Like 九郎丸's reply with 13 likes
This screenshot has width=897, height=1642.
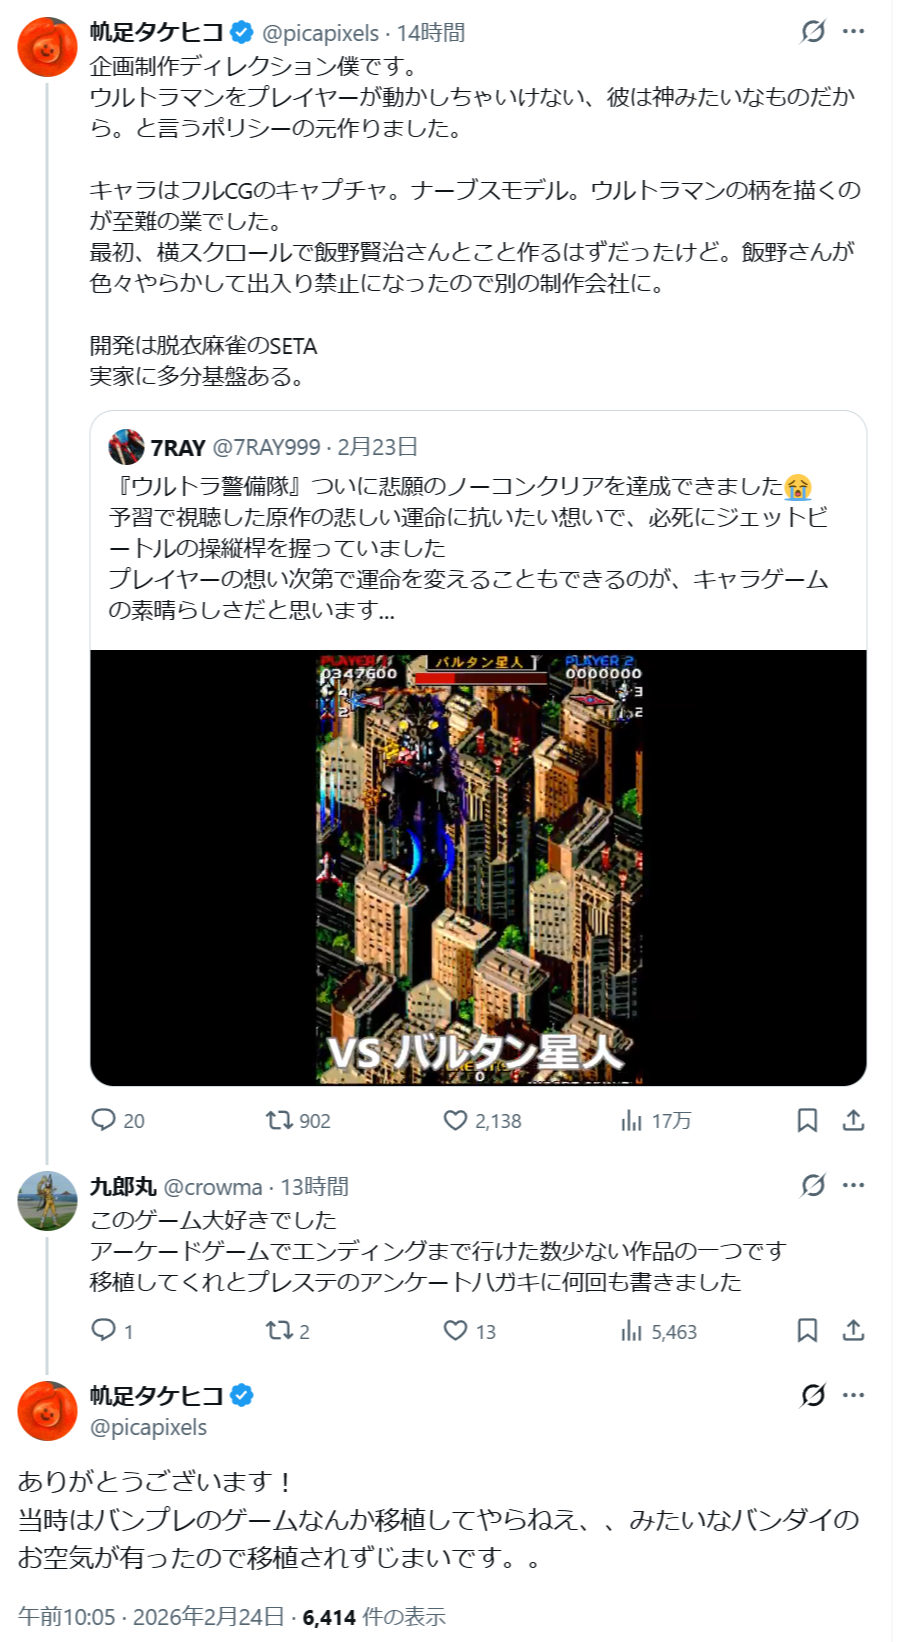(456, 1330)
